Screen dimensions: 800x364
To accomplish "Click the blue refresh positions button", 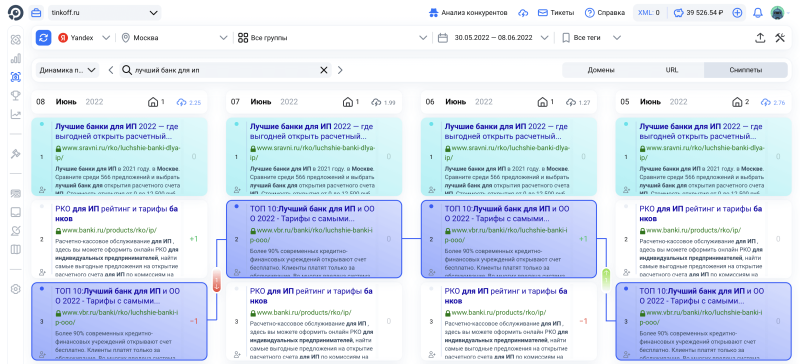I will [43, 37].
